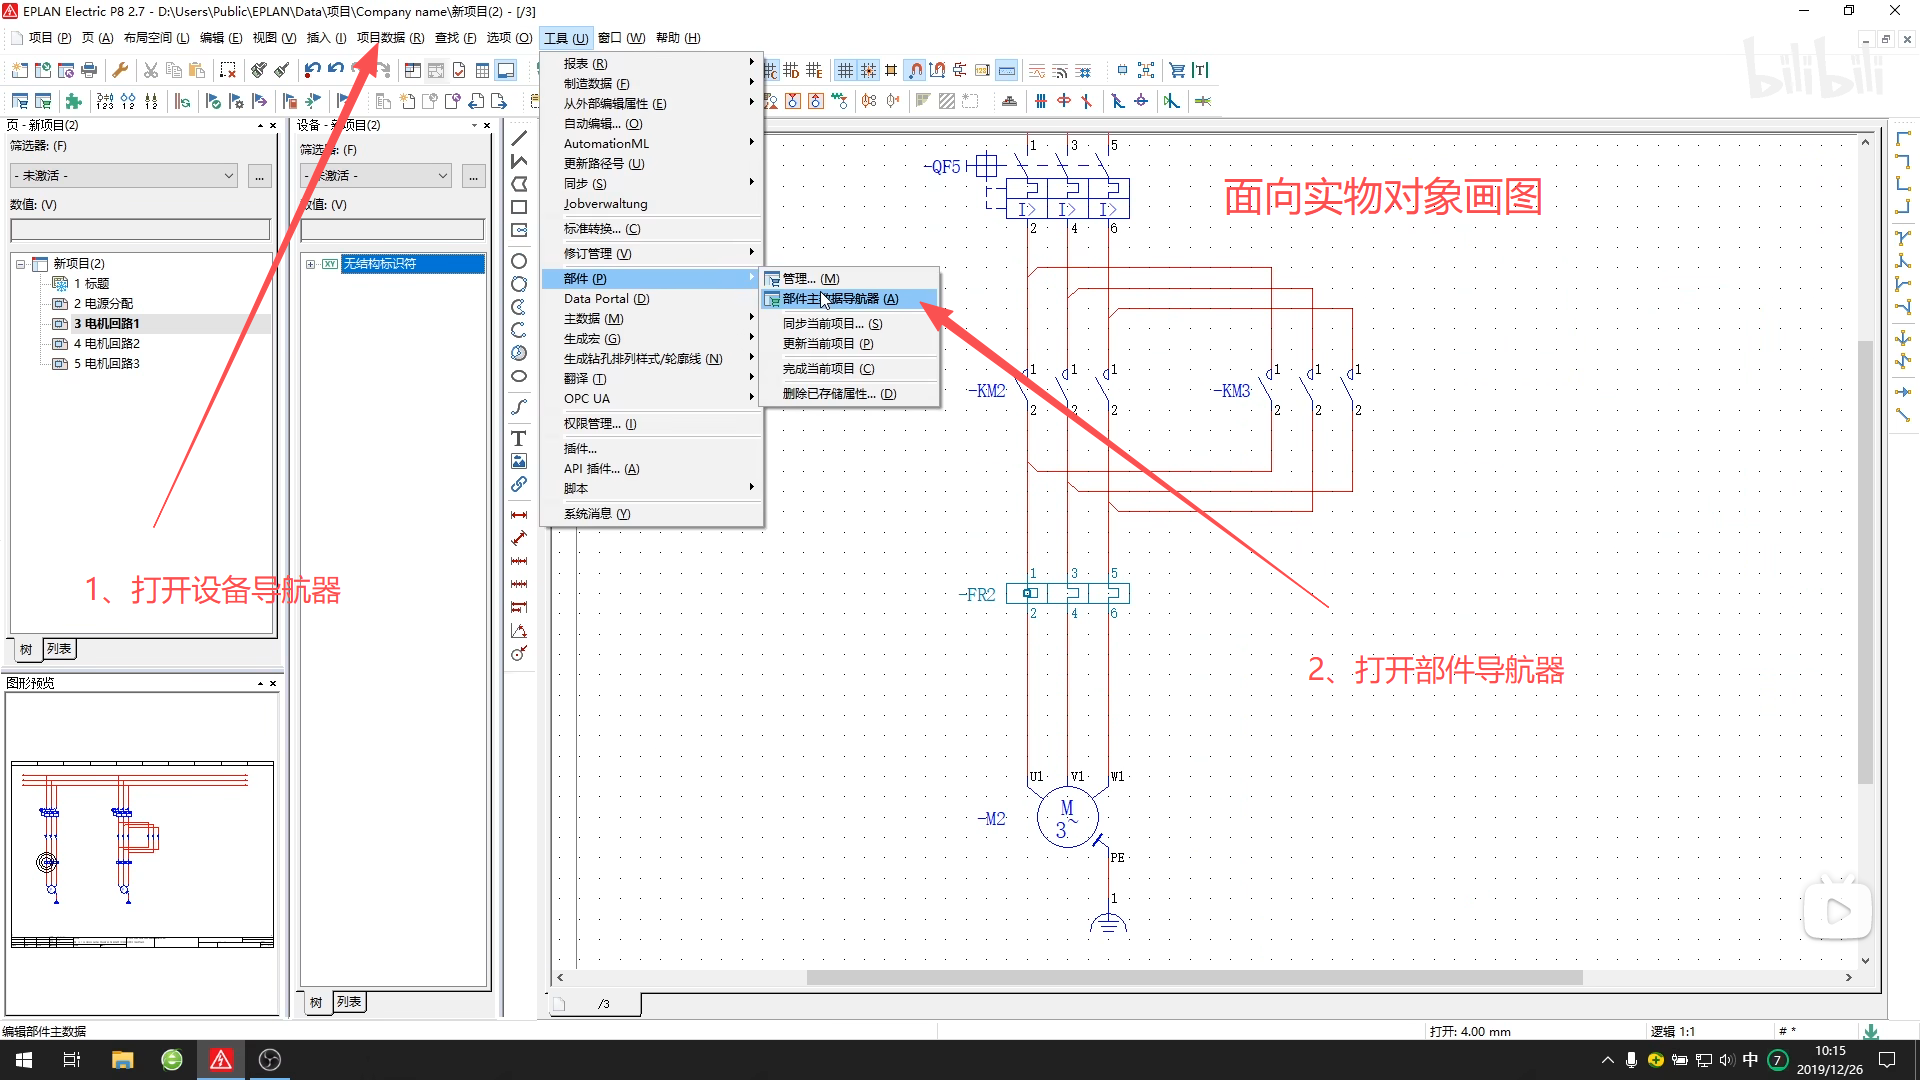The width and height of the screenshot is (1920, 1080).
Task: Collapse the 新项目(2) tree node
Action: (x=20, y=264)
